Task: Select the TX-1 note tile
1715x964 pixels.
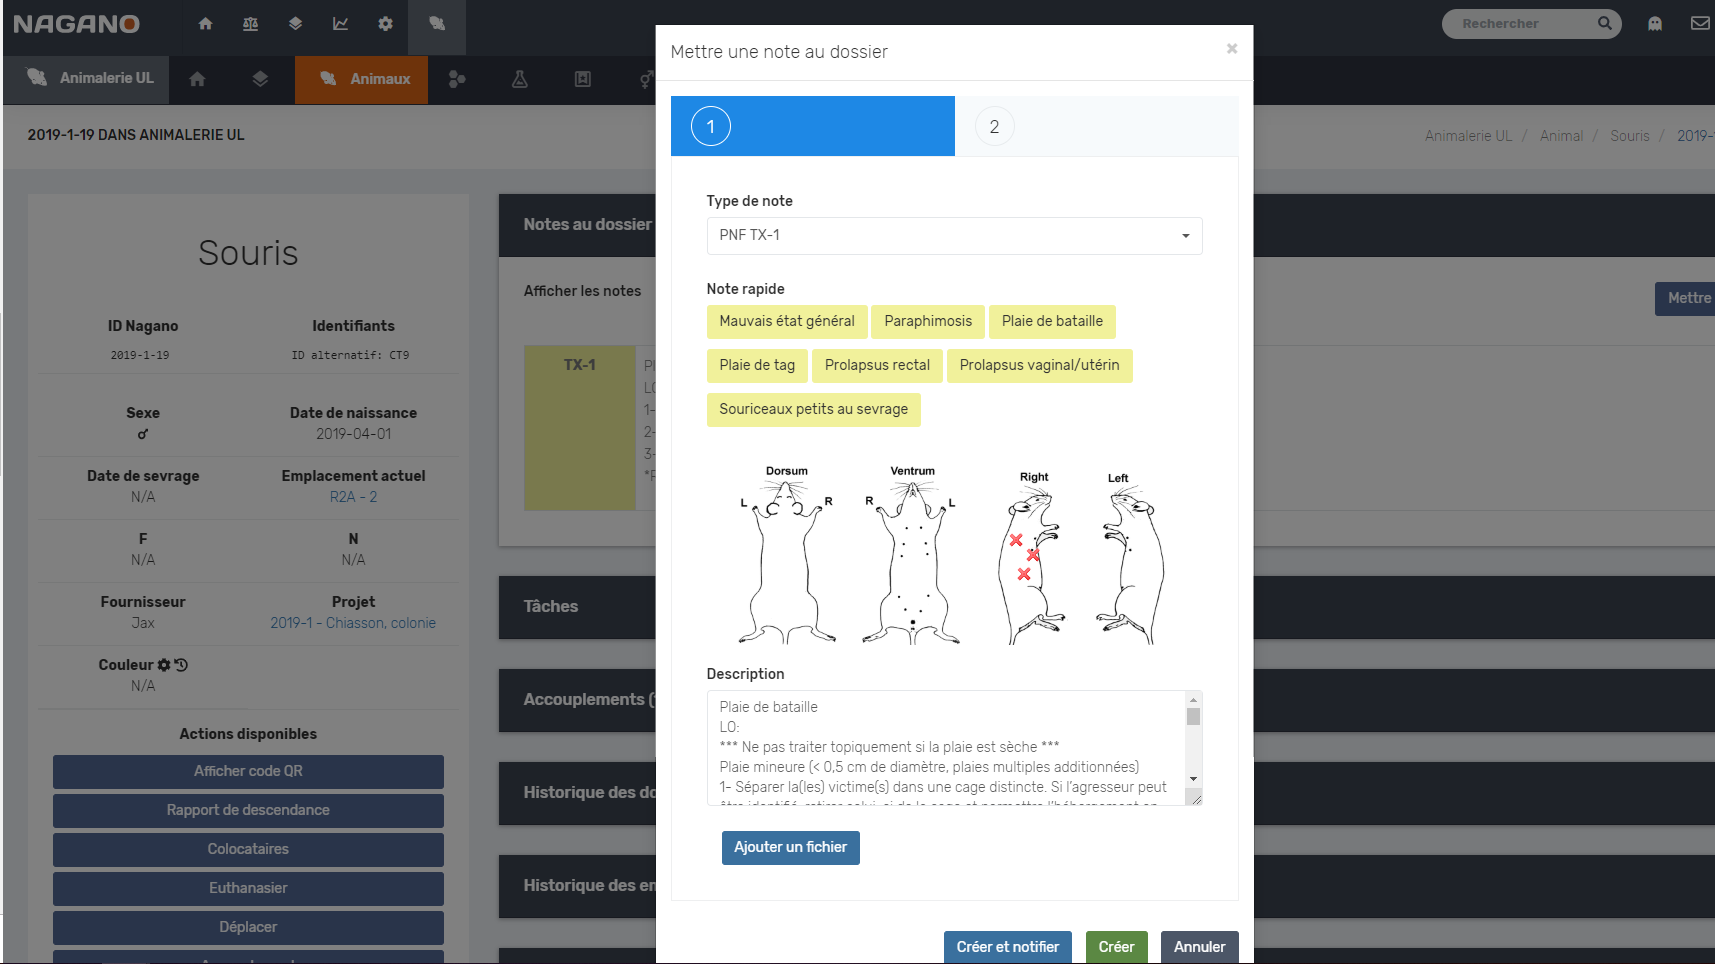Action: pyautogui.click(x=580, y=428)
